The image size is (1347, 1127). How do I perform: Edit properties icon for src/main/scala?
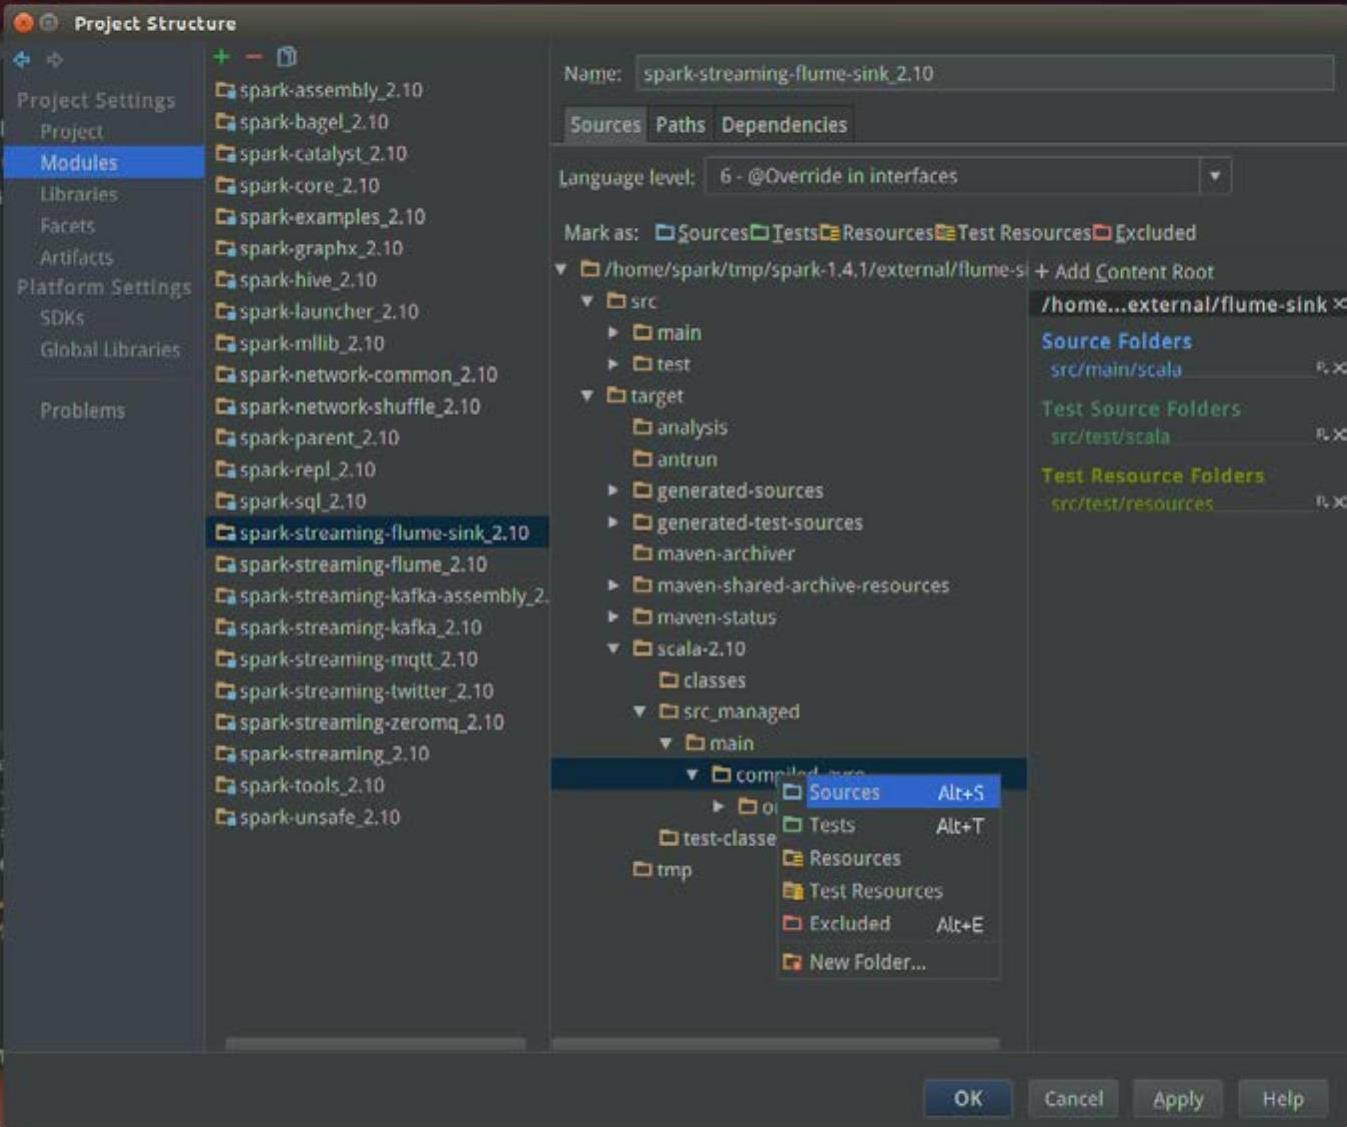1322,369
